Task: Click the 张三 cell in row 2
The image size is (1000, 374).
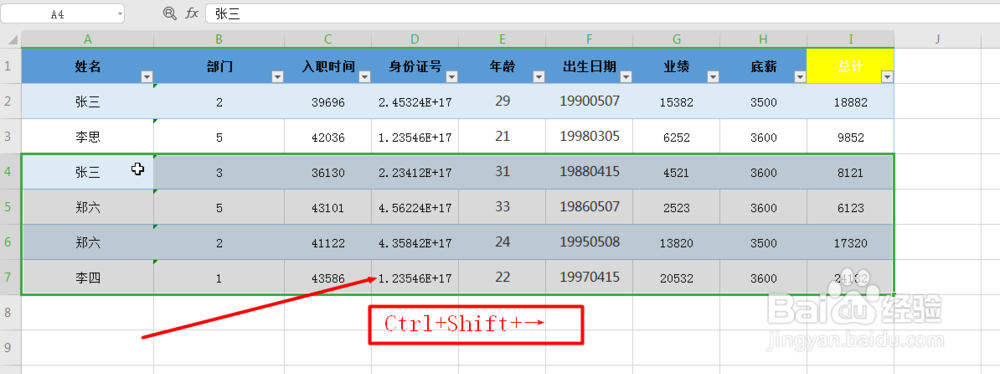Action: coord(87,101)
